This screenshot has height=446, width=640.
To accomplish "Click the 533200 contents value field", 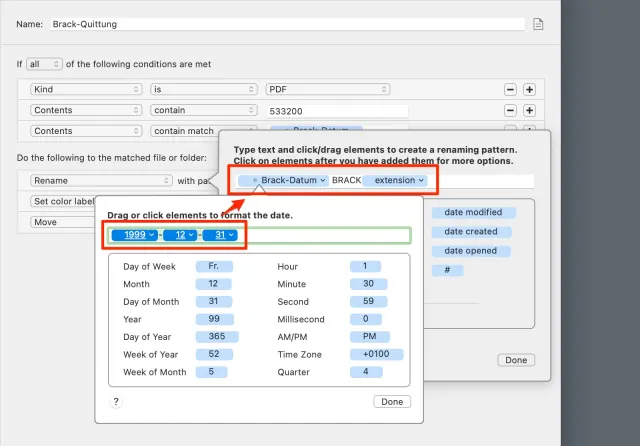I will pos(337,110).
